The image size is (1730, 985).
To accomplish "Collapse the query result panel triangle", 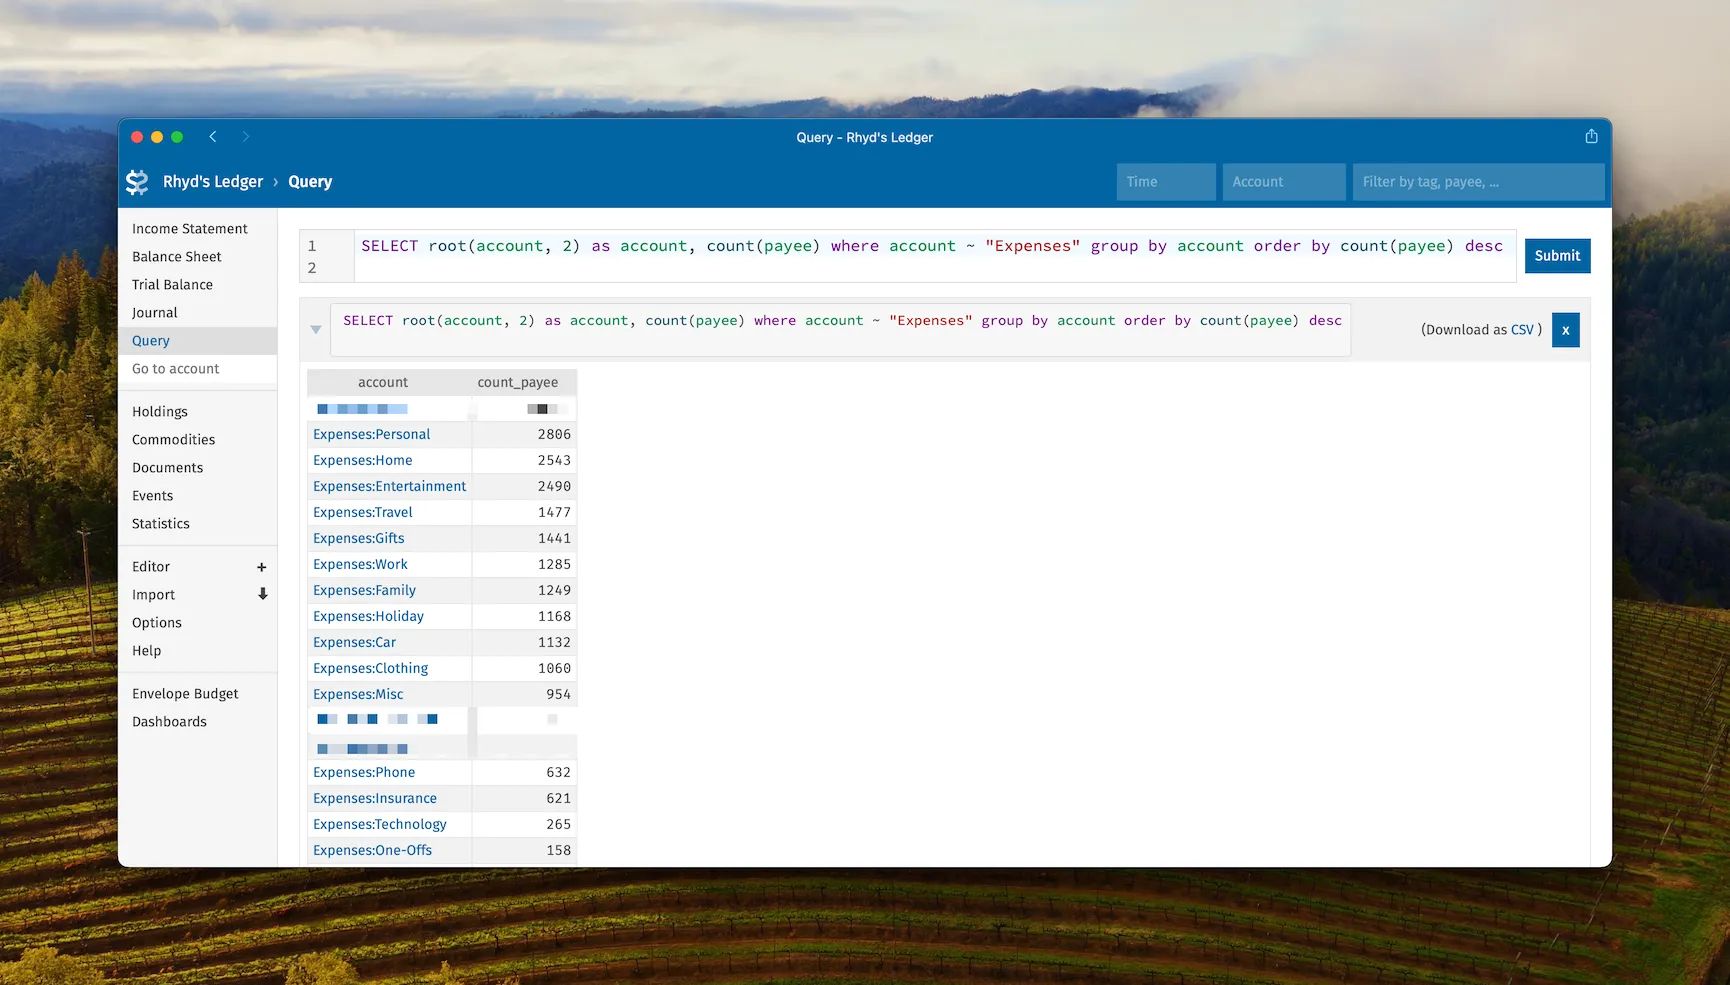I will pyautogui.click(x=316, y=329).
